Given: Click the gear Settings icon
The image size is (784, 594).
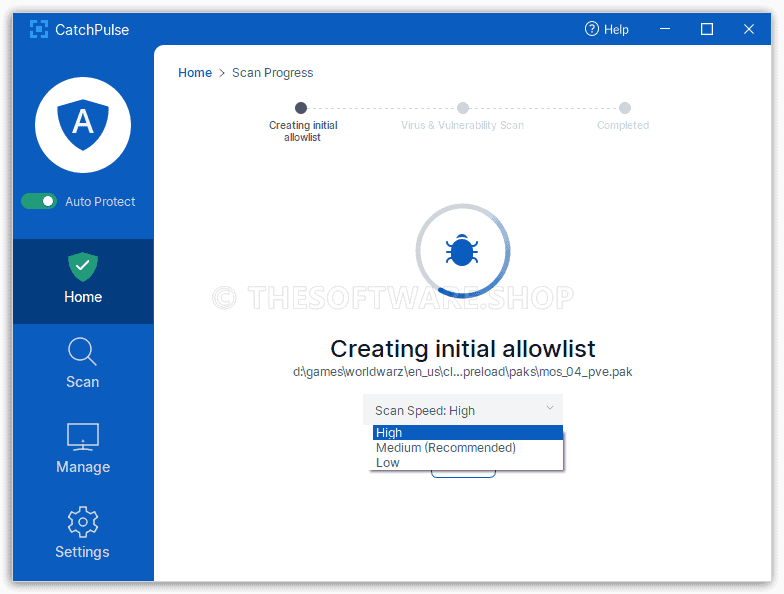Looking at the screenshot, I should pyautogui.click(x=83, y=522).
